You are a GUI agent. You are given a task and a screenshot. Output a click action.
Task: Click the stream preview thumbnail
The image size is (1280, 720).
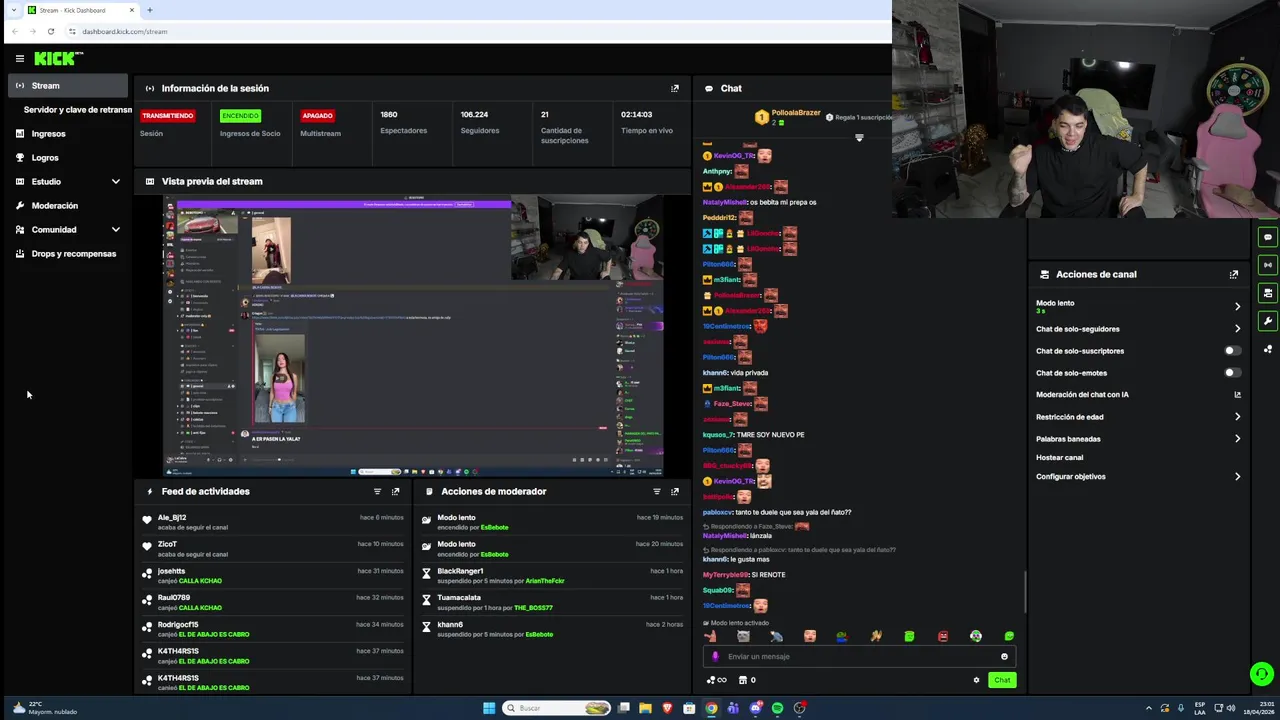click(x=414, y=336)
